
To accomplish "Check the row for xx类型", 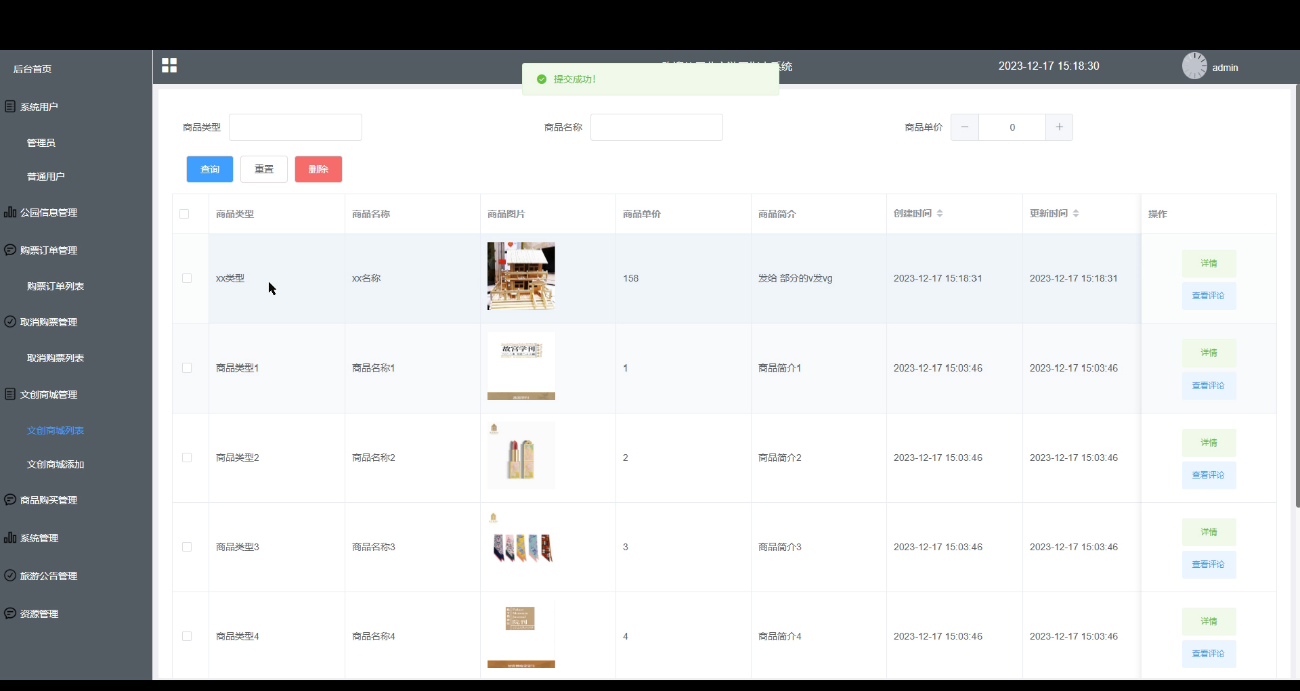I will (187, 278).
